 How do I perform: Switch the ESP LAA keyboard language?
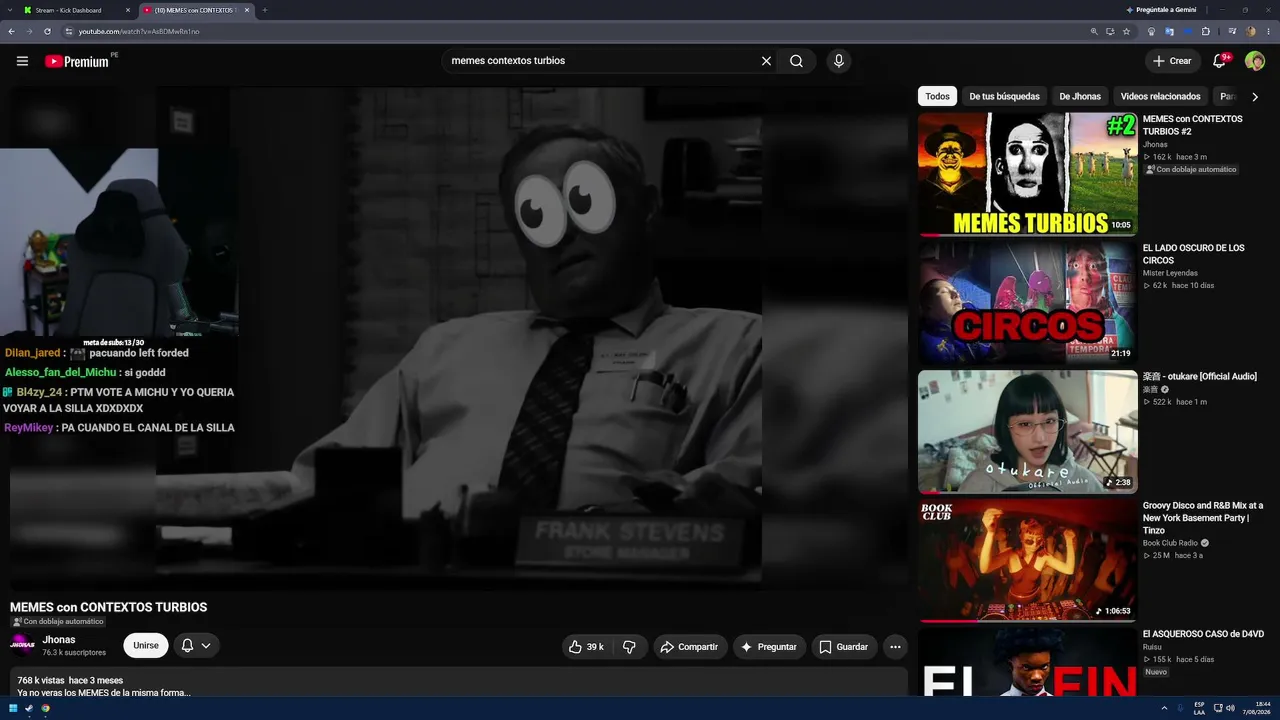pos(1199,708)
